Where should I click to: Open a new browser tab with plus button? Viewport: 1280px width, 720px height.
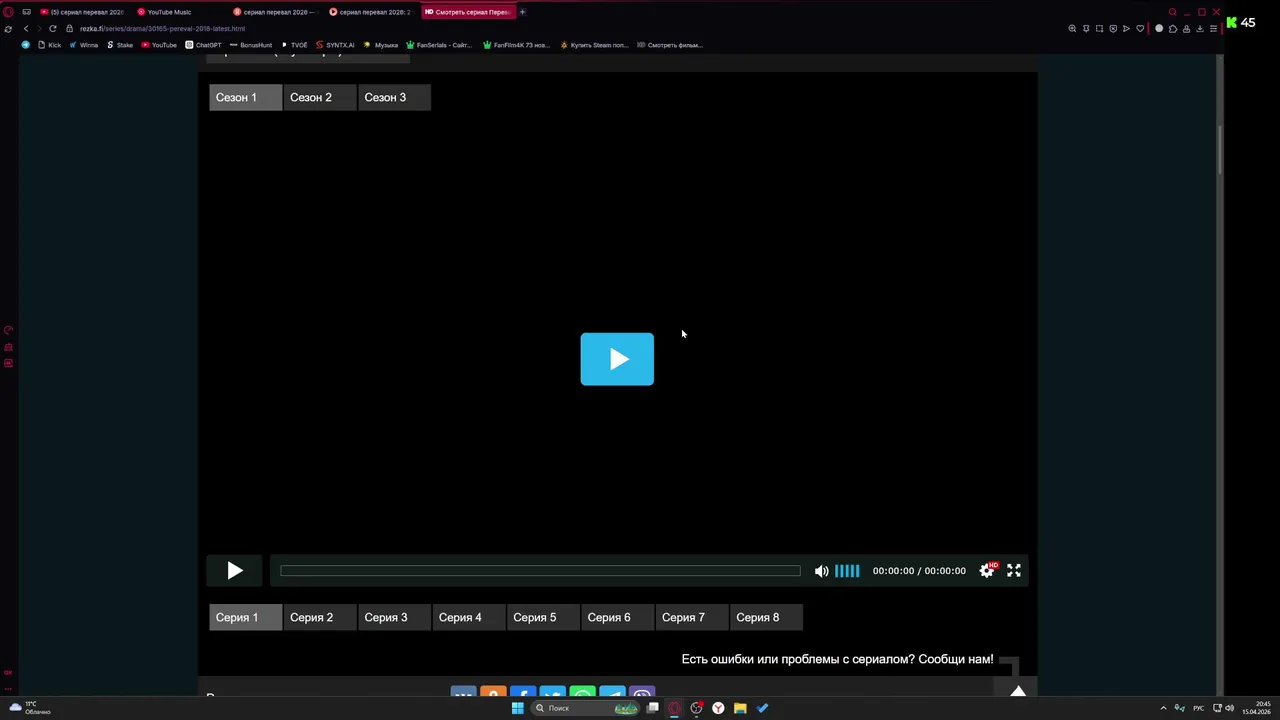[x=522, y=12]
